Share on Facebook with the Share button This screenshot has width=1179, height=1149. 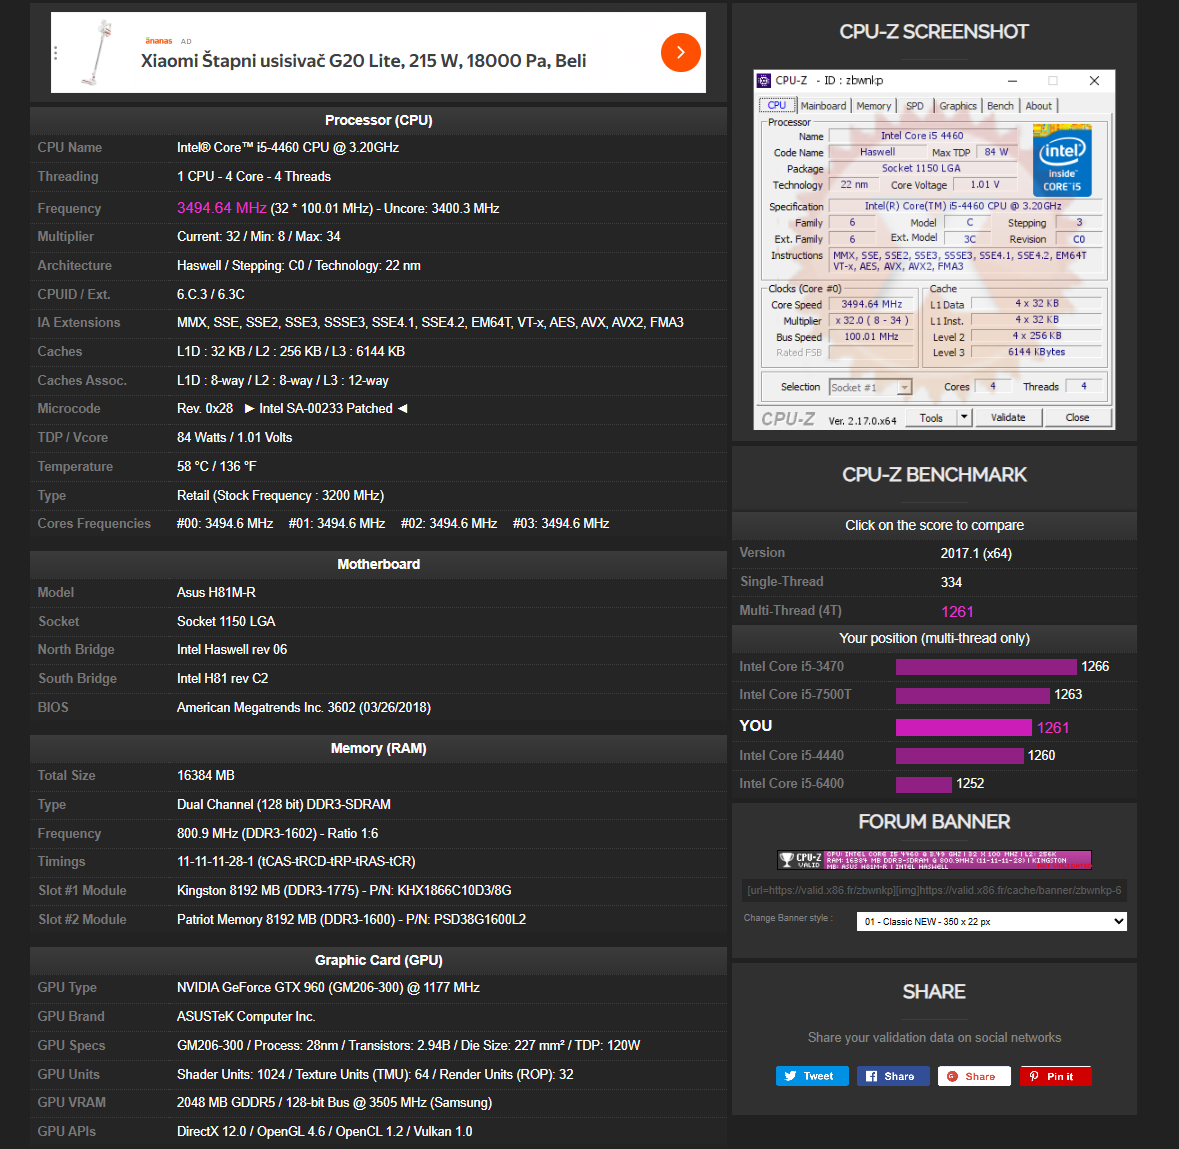893,1076
